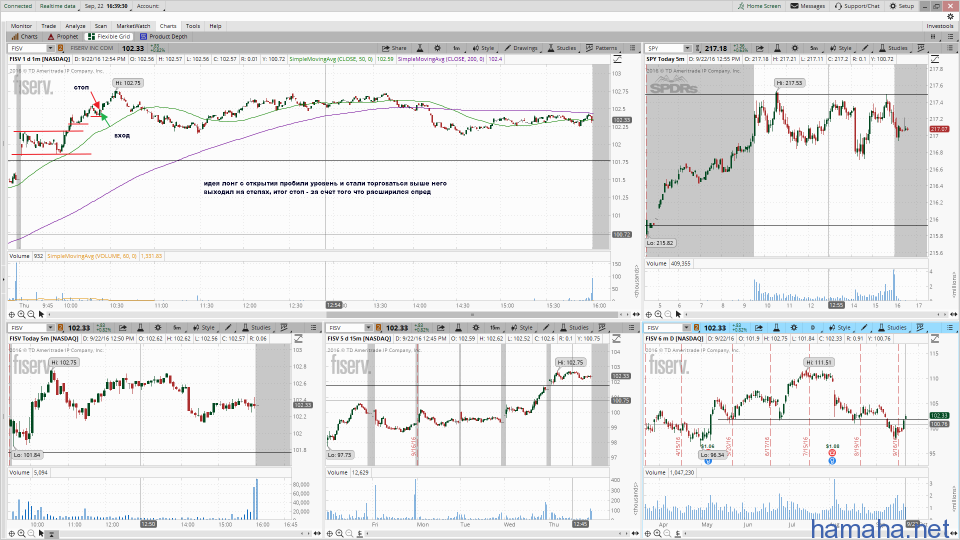960x540 pixels.
Task: Click Share on the FISV 1m chart
Action: tap(394, 48)
